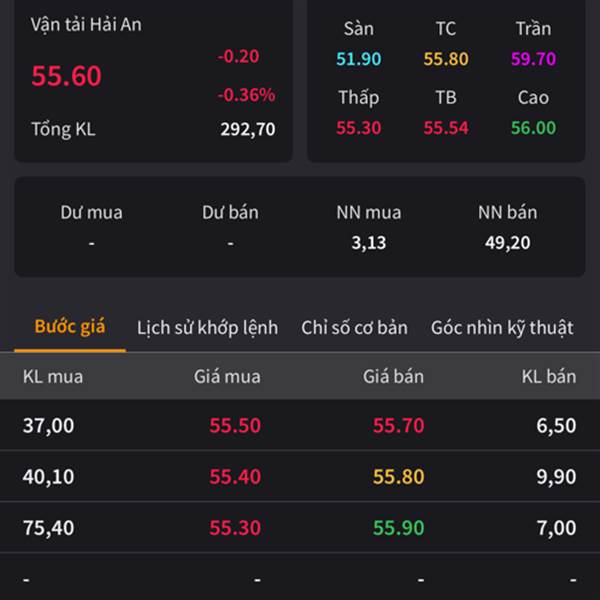This screenshot has width=600, height=600.
Task: Click the sell volume 6,50
Action: [x=556, y=426]
